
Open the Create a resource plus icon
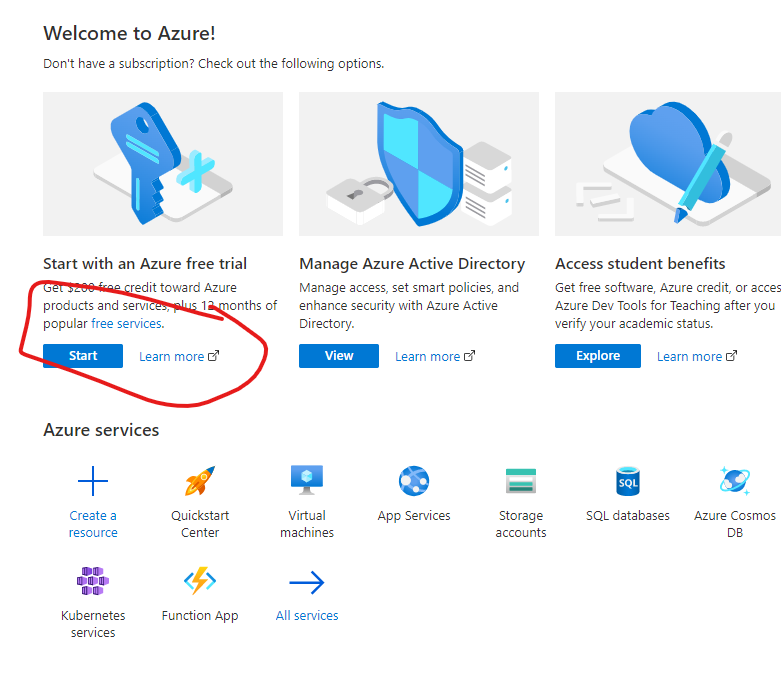93,482
